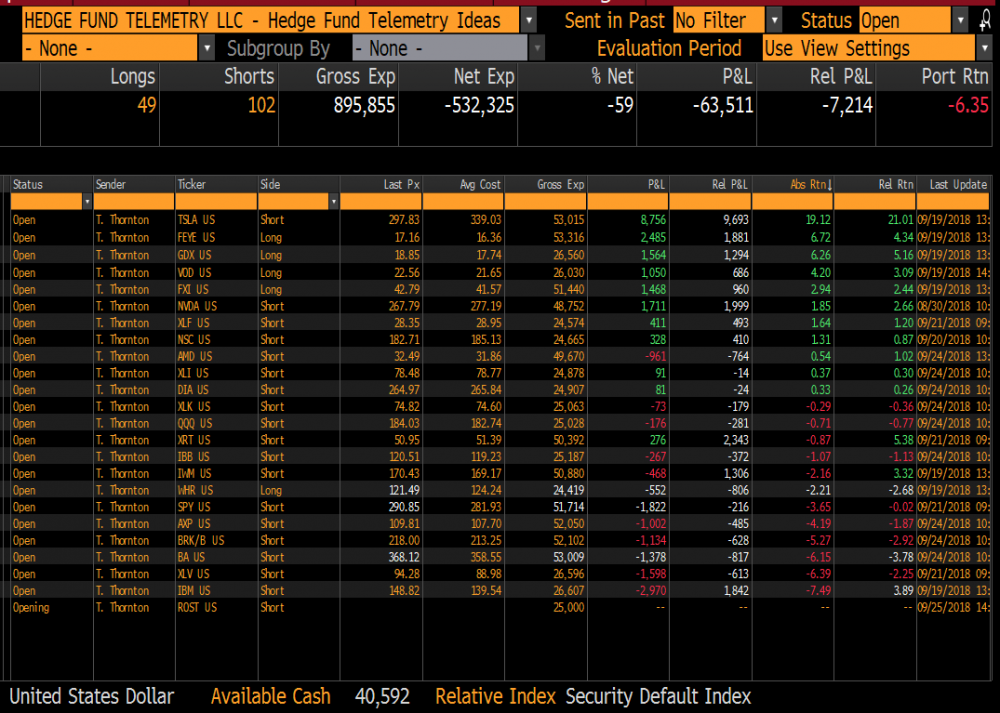Click the Last Update column header
Viewport: 1000px width, 713px height.
coord(958,184)
